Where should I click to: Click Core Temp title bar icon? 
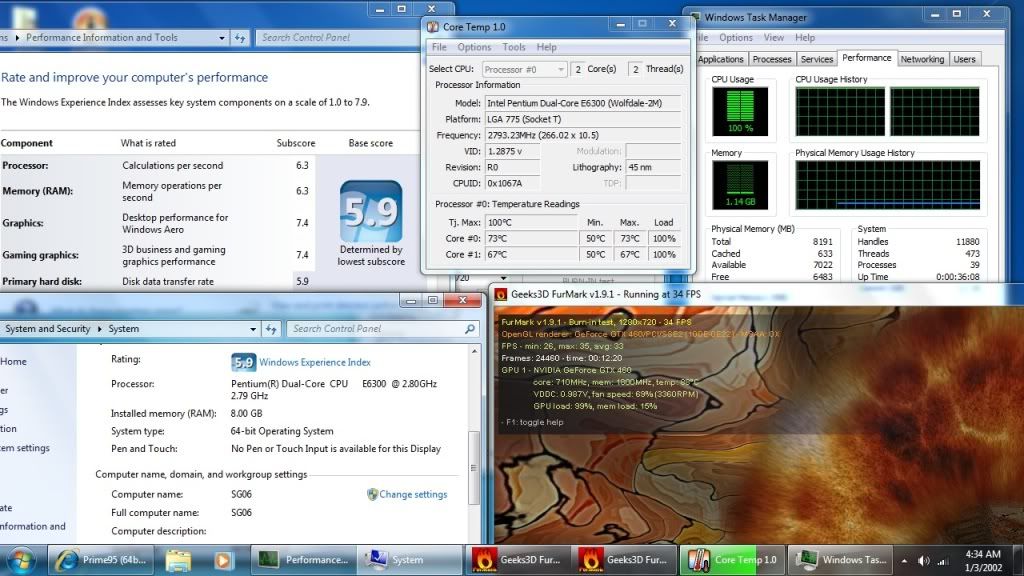[432, 27]
